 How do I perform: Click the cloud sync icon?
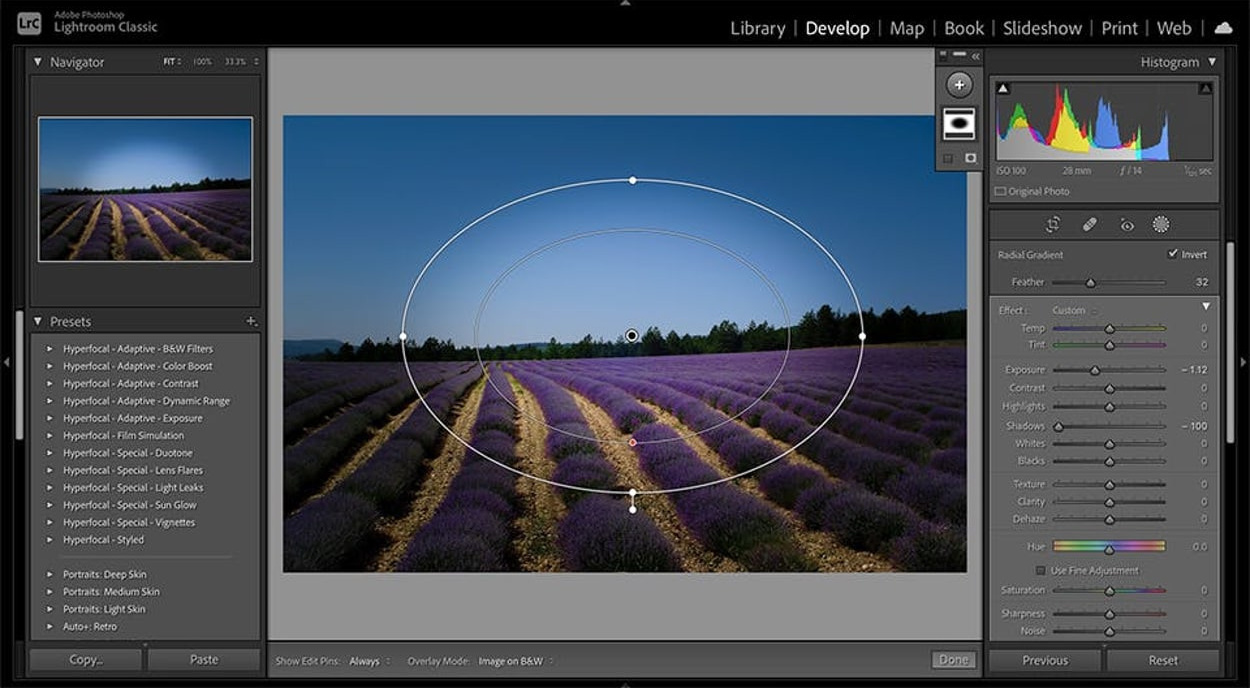pyautogui.click(x=1223, y=28)
